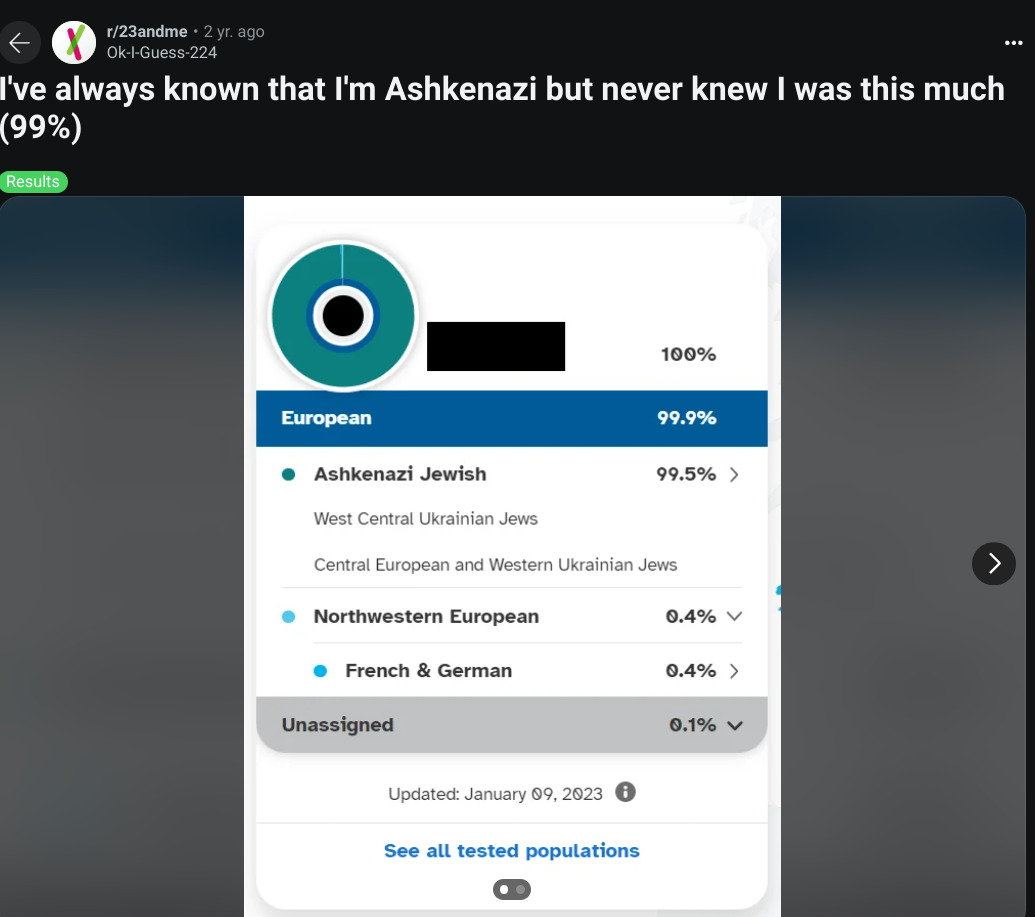This screenshot has height=917, width=1035.
Task: Click the info icon beside the updated date
Action: coord(626,792)
